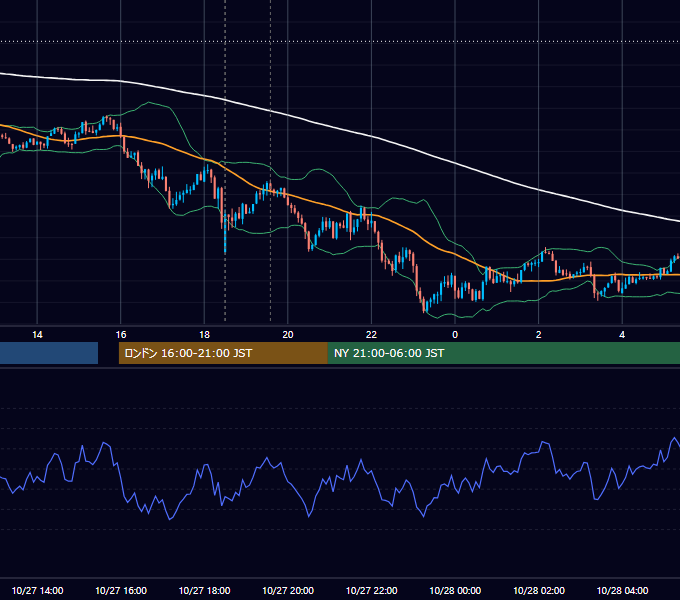Click the 10/27 16:00 time label
Image resolution: width=680 pixels, height=600 pixels.
pyautogui.click(x=121, y=590)
